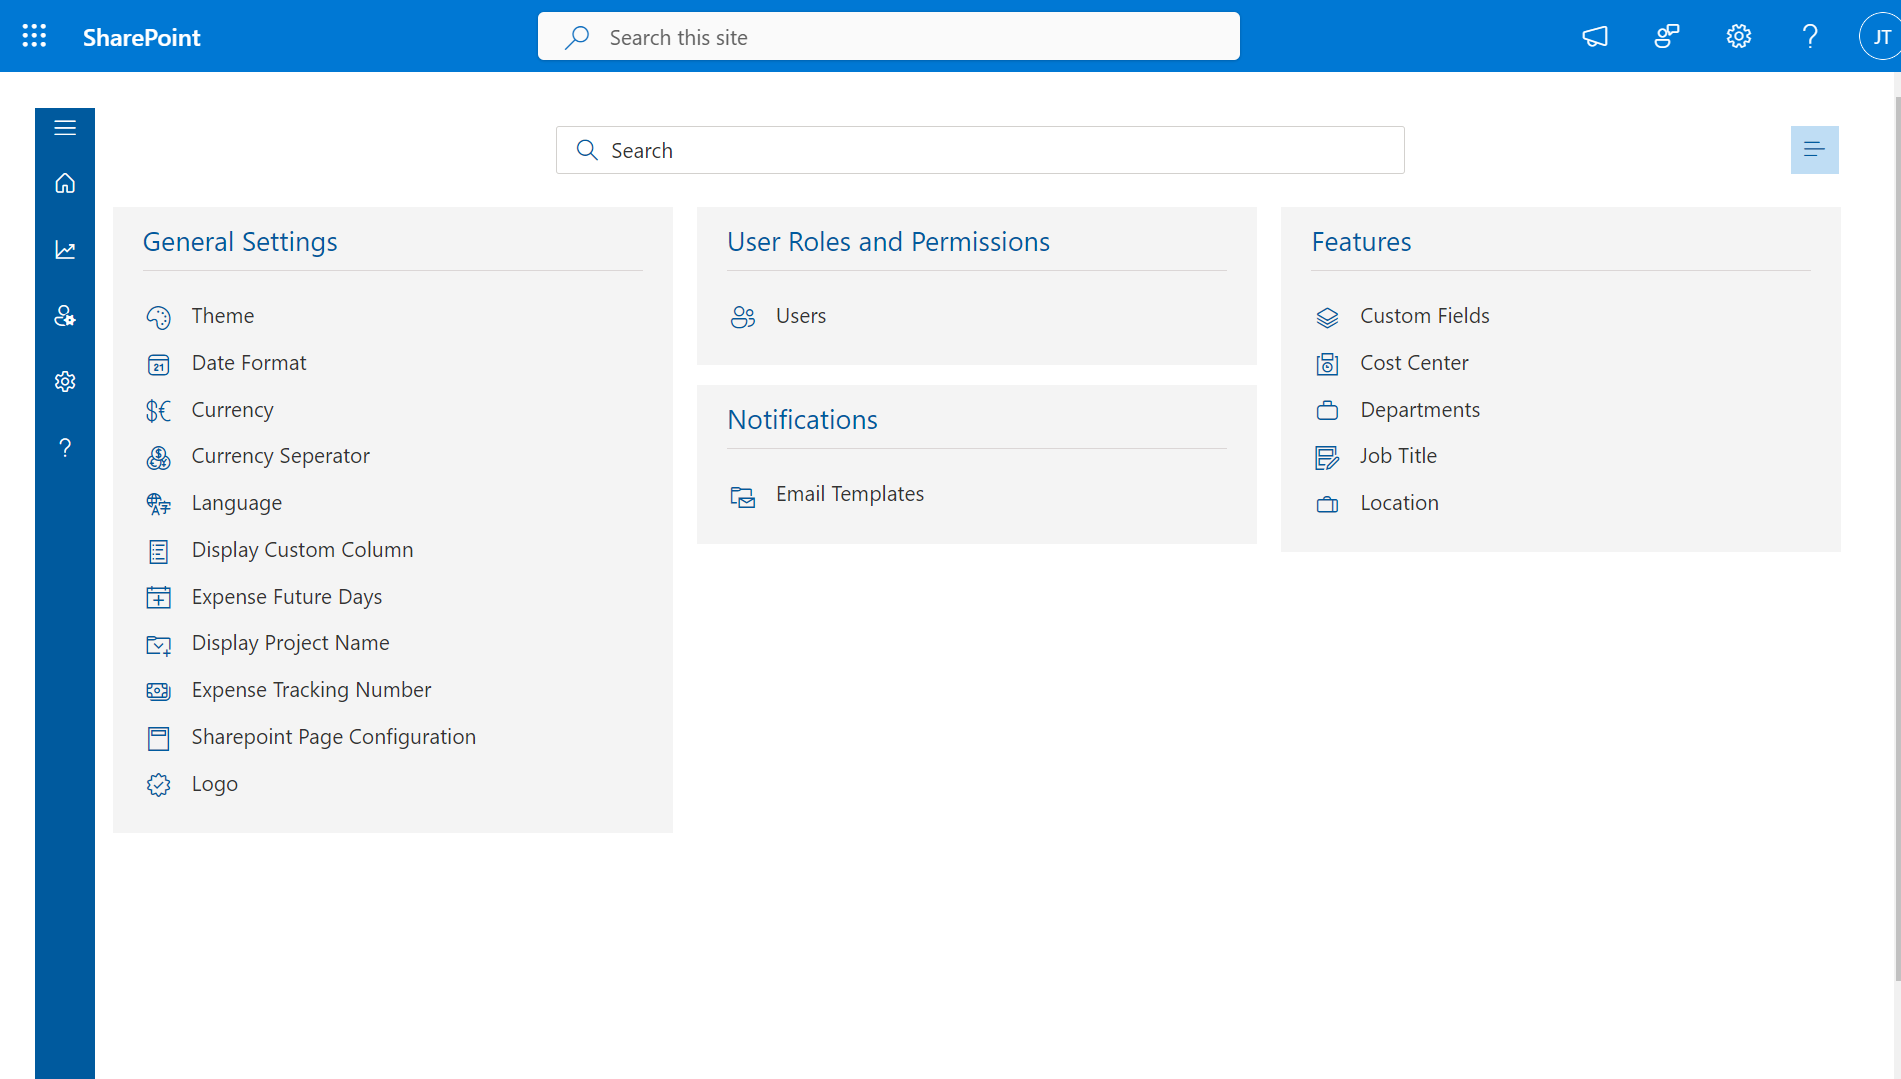Open Display Custom Column setting
Screen dimensions: 1901x1079
[302, 550]
